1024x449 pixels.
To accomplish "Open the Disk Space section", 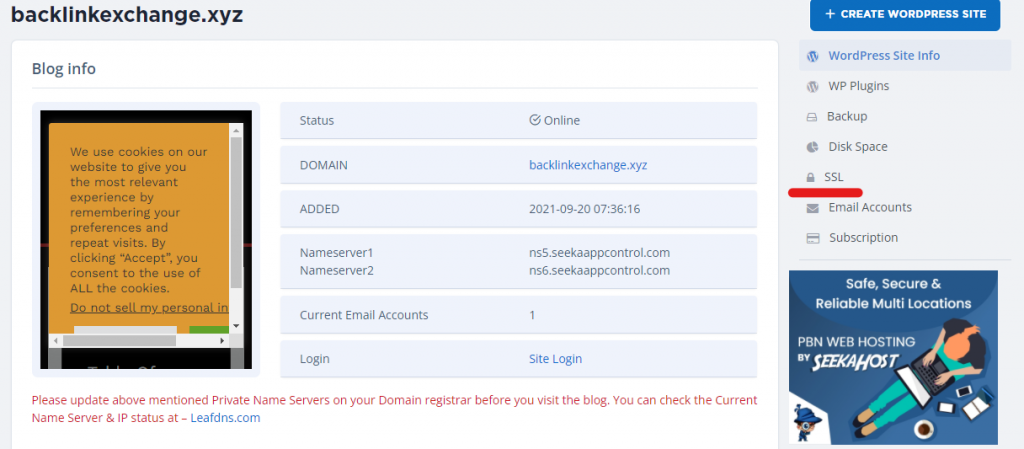I will click(x=857, y=147).
